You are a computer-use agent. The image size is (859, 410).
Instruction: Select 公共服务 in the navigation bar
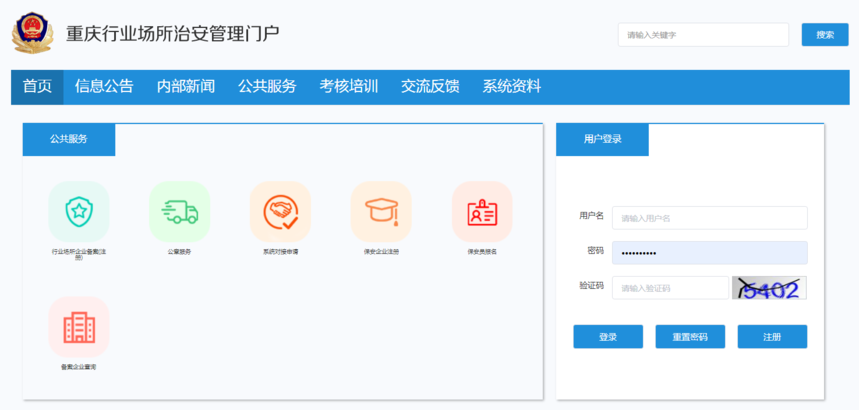pyautogui.click(x=267, y=87)
